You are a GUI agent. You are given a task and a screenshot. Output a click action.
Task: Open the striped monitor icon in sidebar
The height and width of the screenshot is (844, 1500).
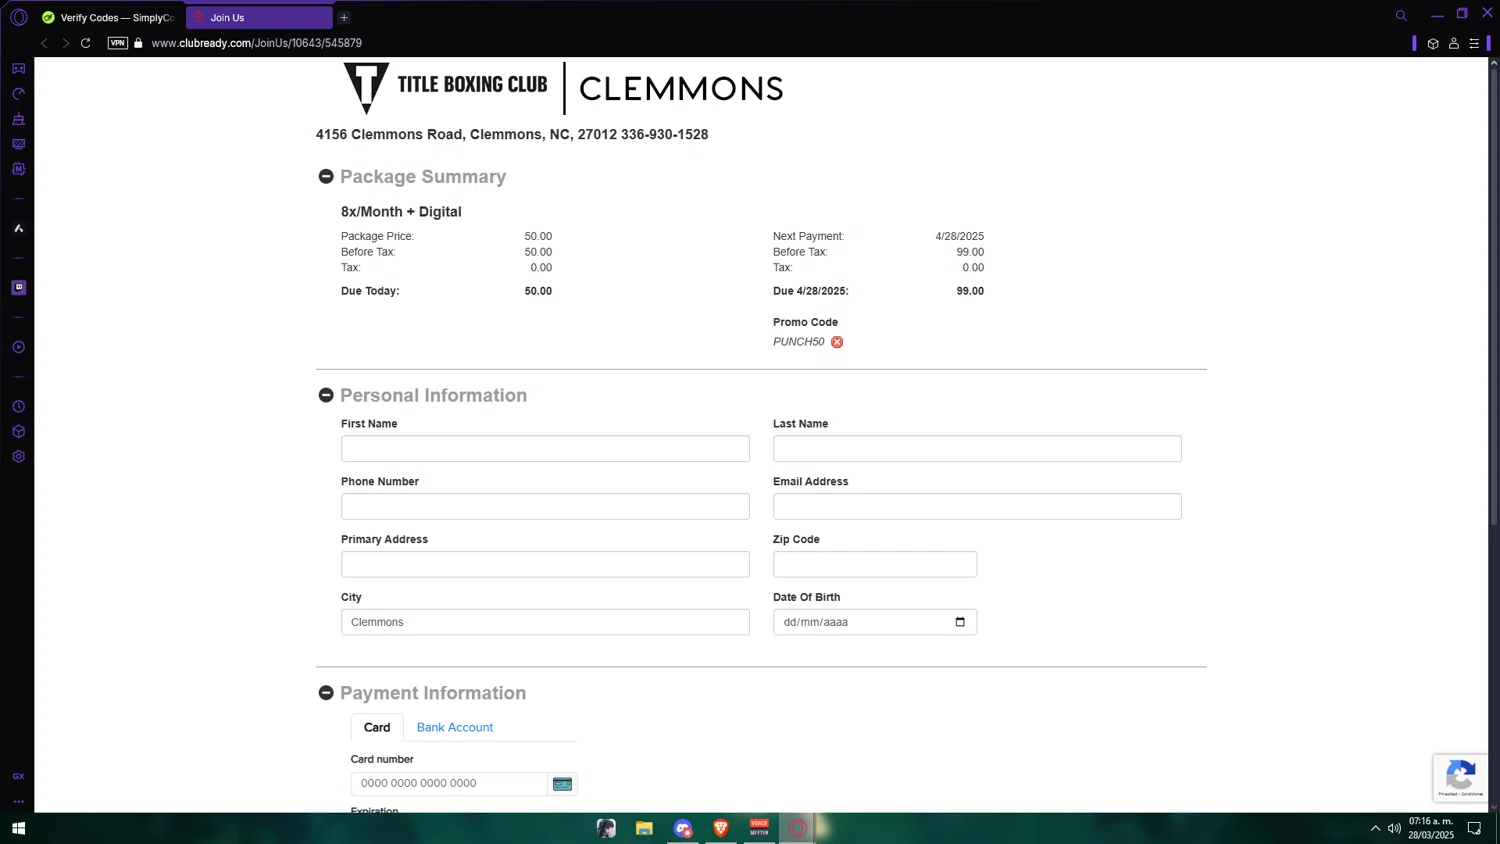click(18, 144)
